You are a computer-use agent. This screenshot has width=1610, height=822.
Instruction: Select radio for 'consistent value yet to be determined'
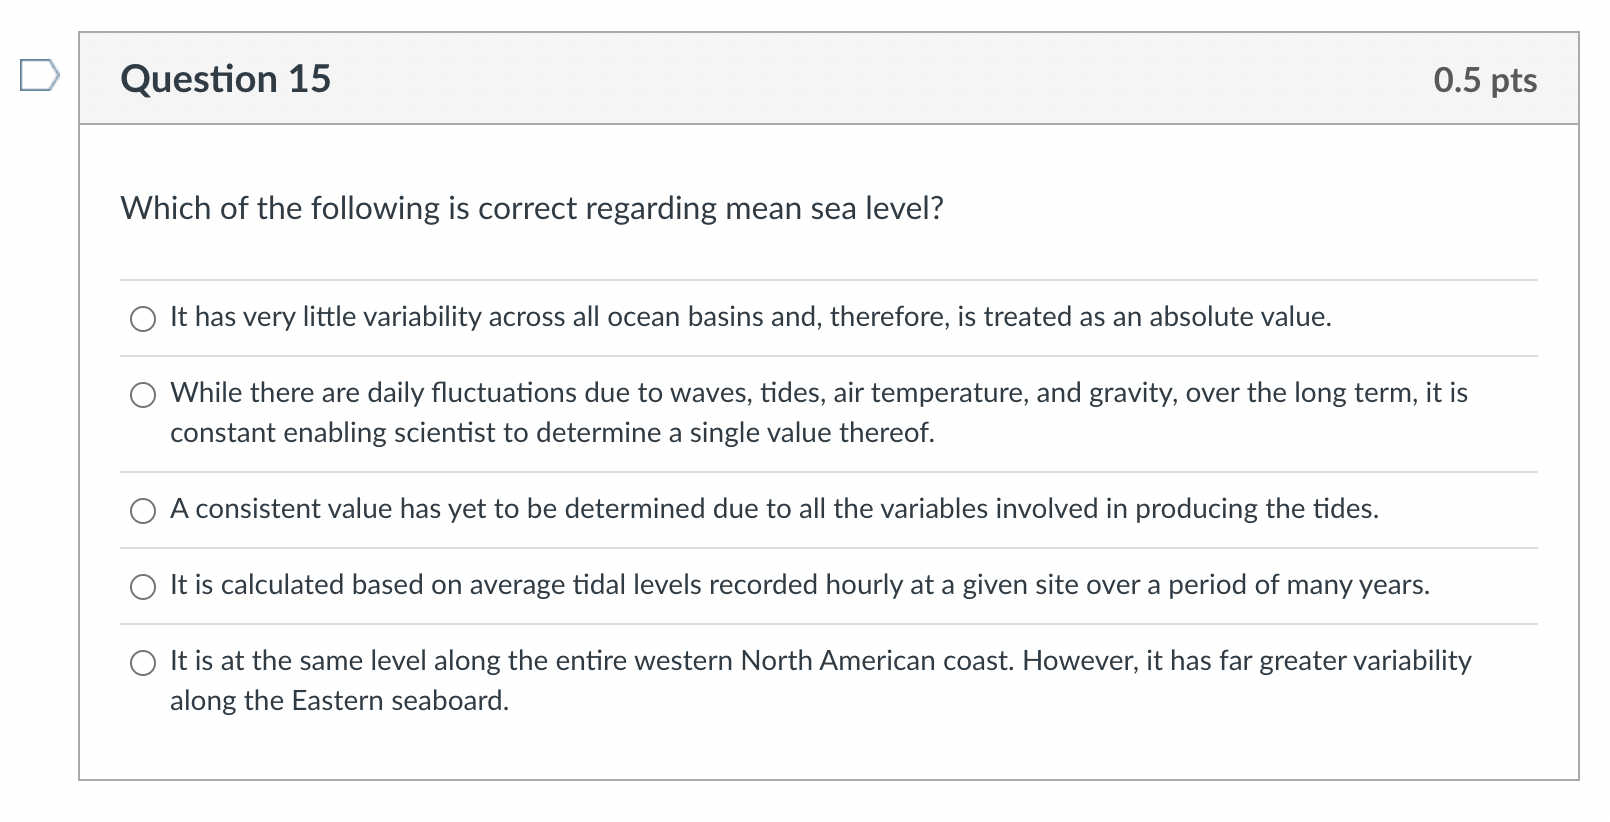click(x=144, y=511)
